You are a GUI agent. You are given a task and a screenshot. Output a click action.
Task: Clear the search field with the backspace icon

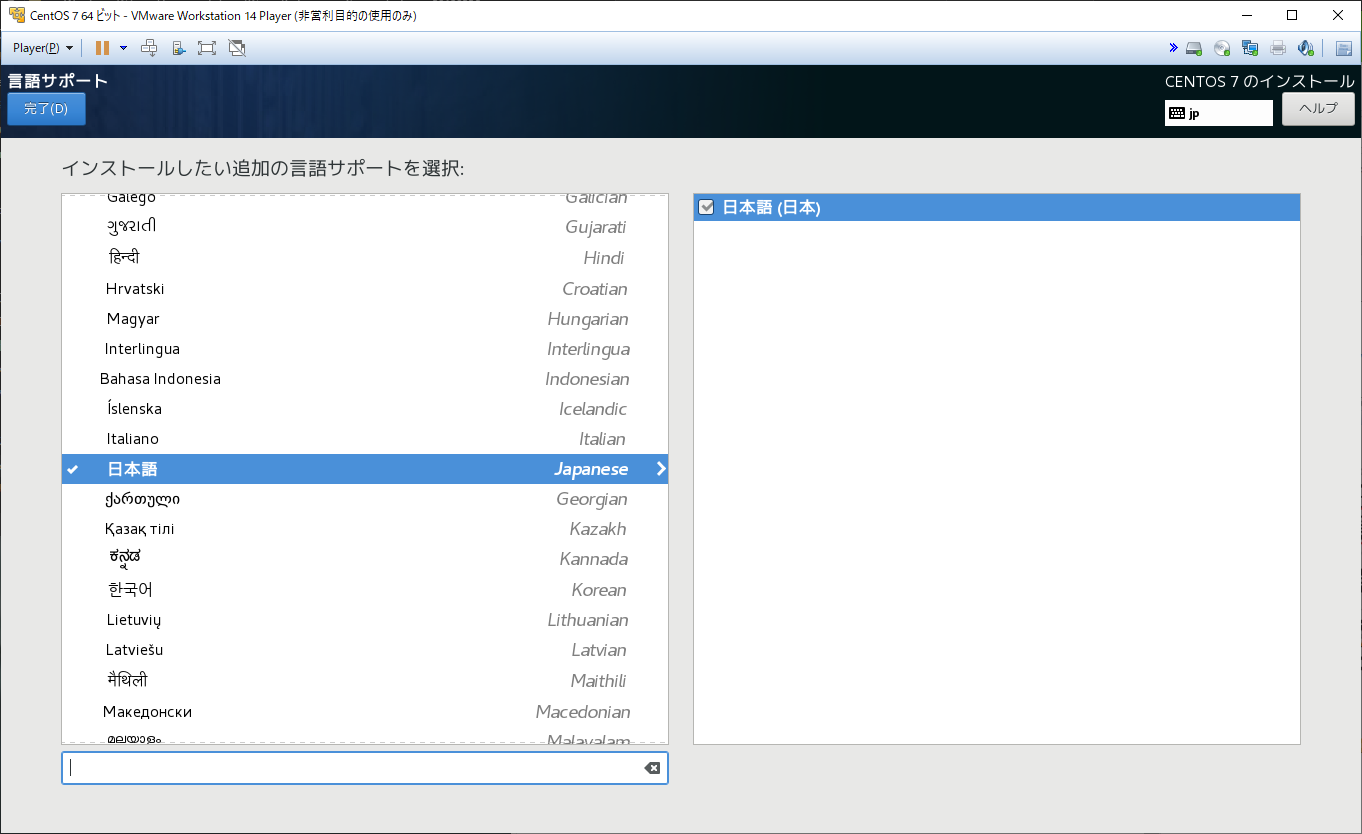pos(652,768)
